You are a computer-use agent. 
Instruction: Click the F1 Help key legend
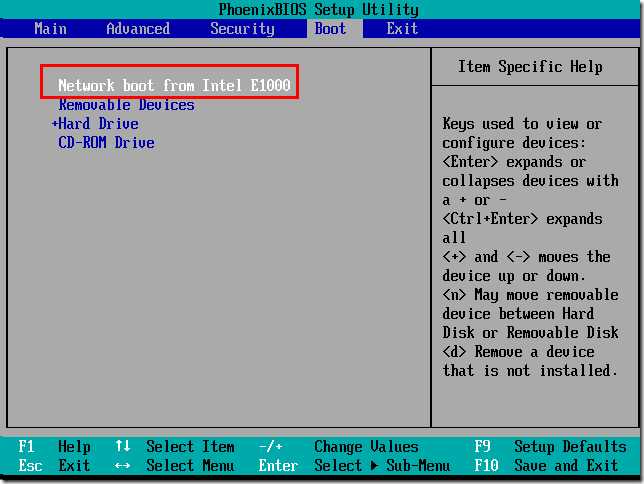coord(54,447)
